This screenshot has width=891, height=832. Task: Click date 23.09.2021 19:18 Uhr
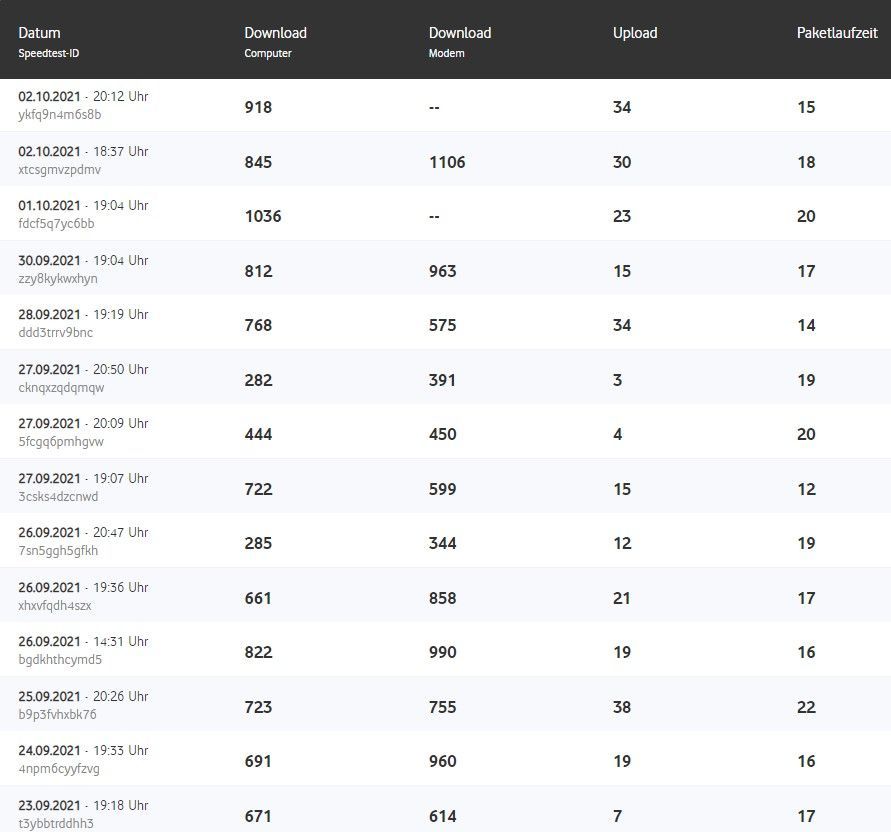click(x=83, y=806)
